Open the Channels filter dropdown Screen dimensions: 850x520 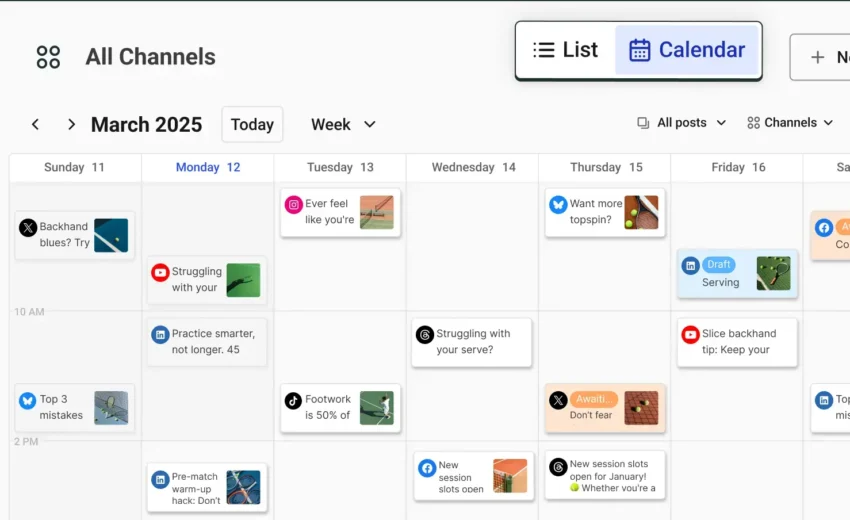[x=790, y=123]
